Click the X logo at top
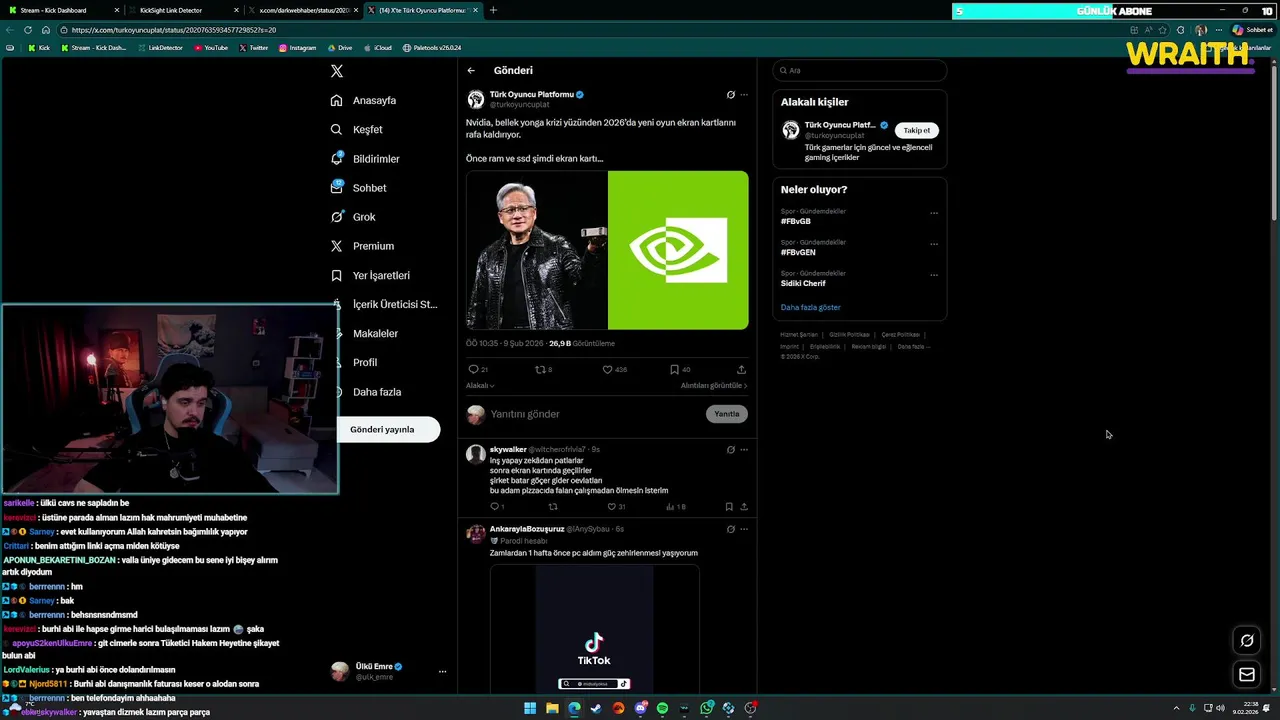1280x720 pixels. (x=337, y=71)
